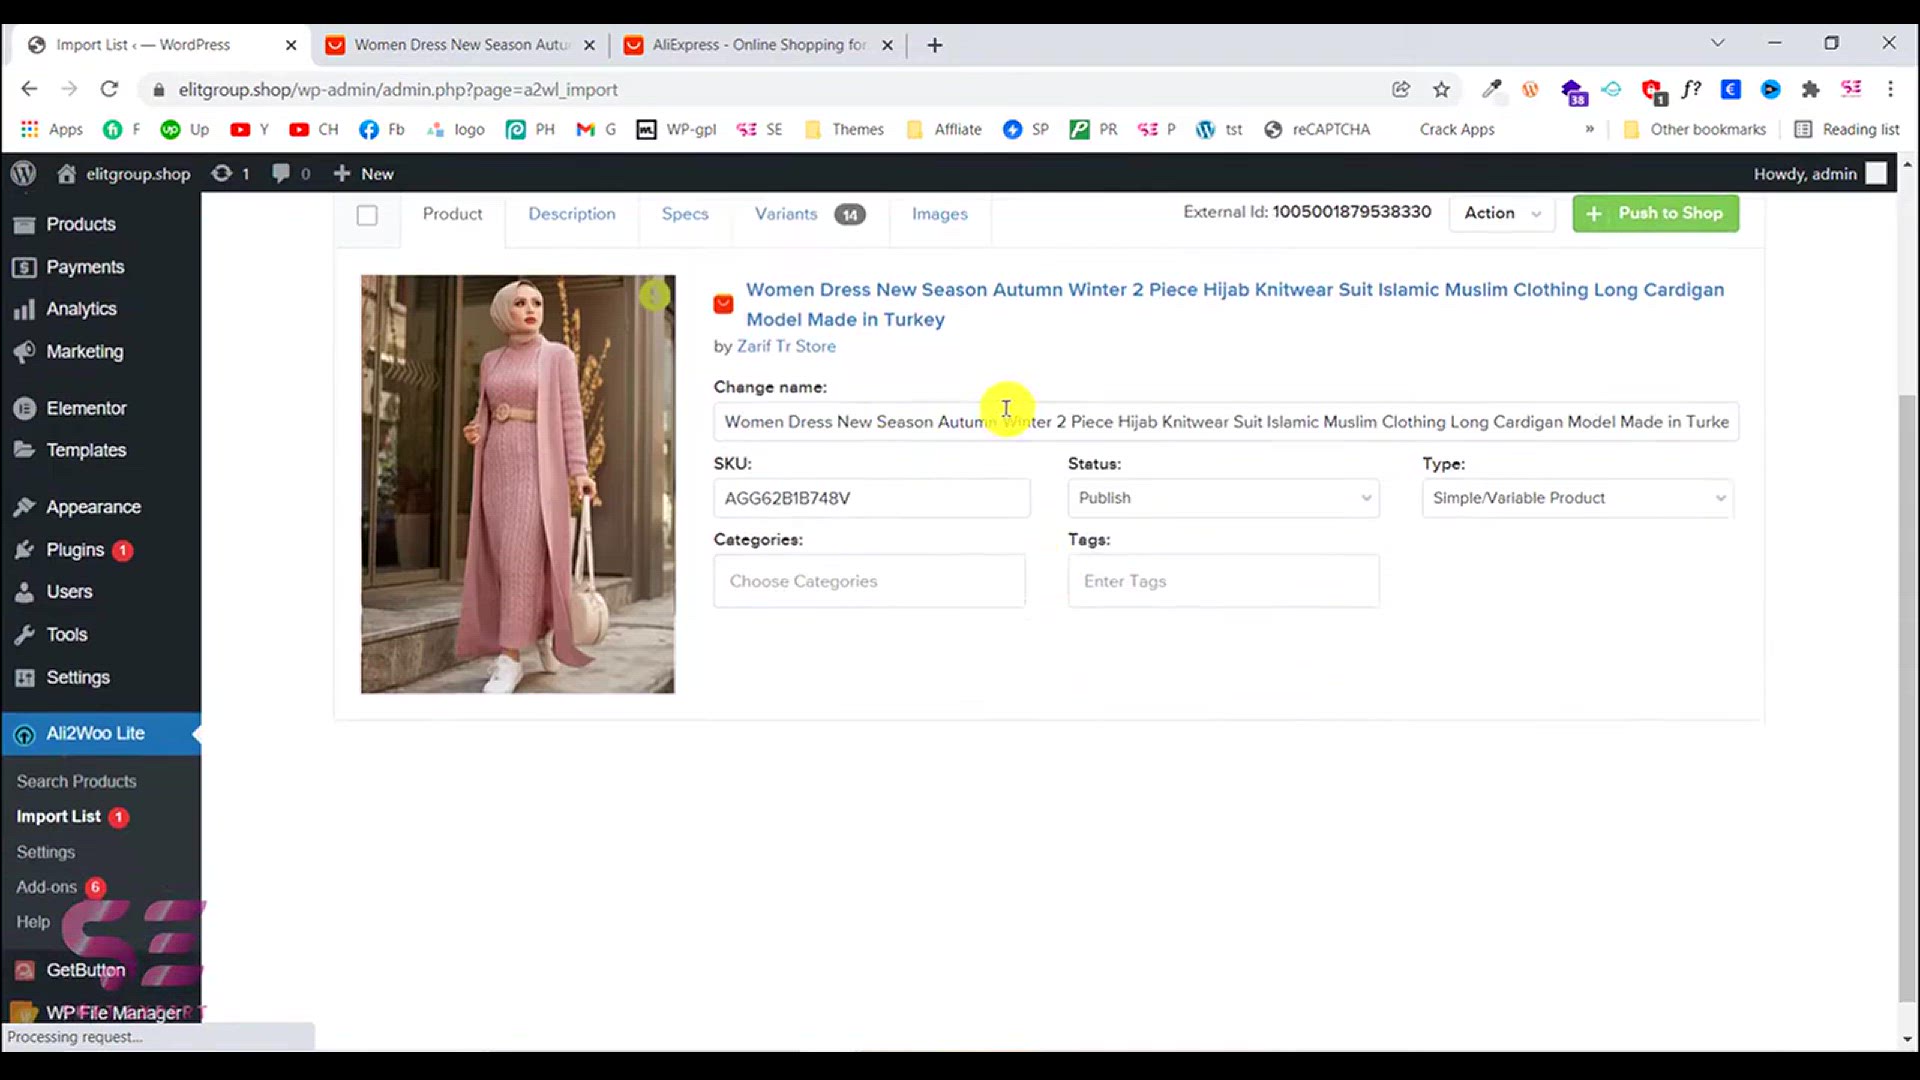This screenshot has width=1920, height=1080.
Task: Open Ali2Woo Settings submenu
Action: tap(46, 852)
